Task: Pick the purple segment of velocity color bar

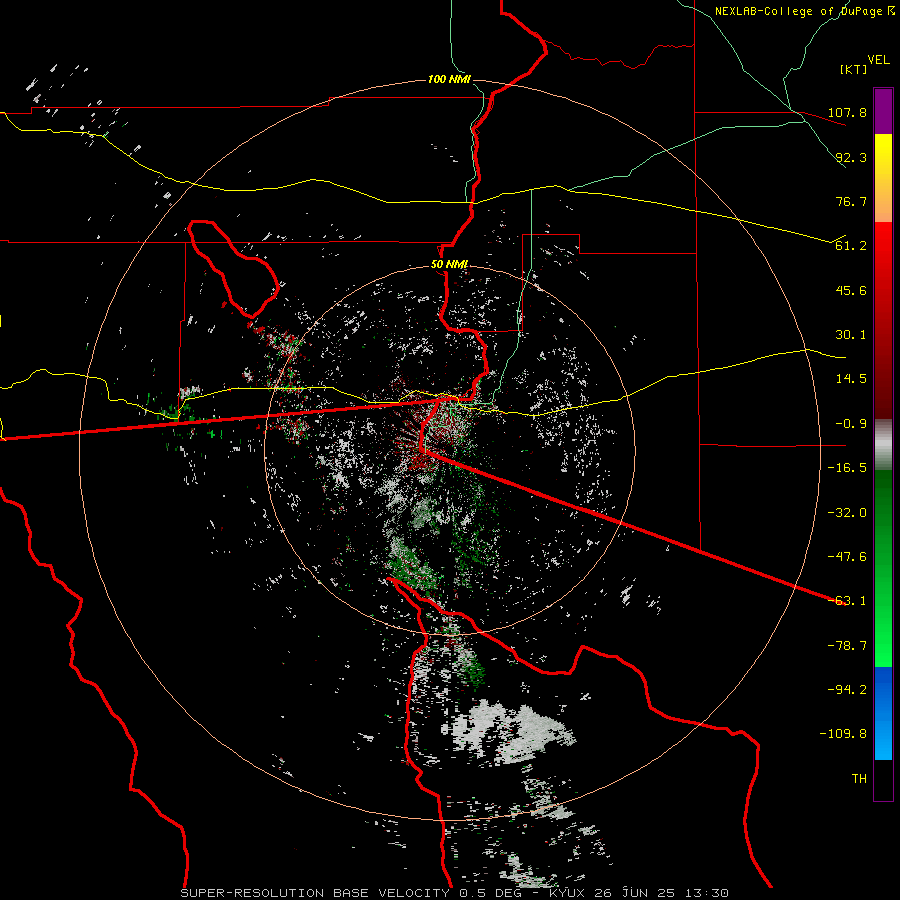Action: [x=883, y=111]
